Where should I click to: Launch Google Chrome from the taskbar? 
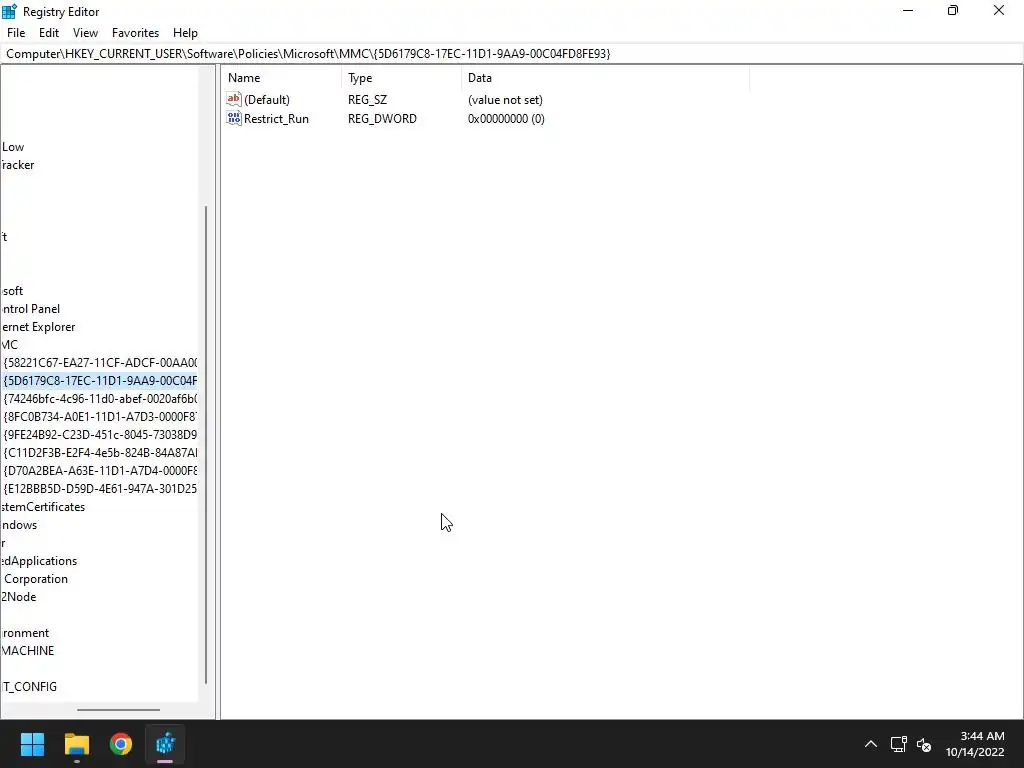(x=121, y=744)
